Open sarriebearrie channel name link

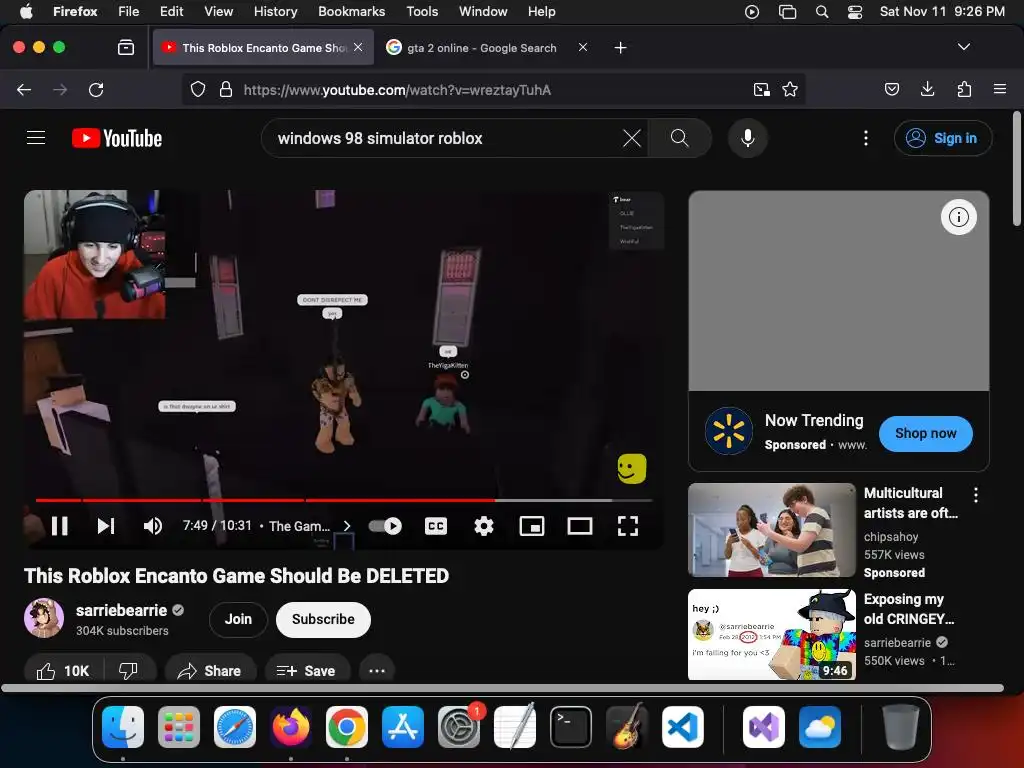(121, 610)
